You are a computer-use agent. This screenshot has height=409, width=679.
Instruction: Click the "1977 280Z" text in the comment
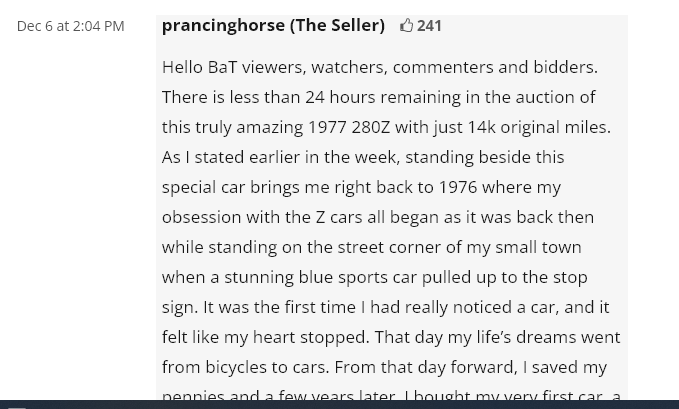pyautogui.click(x=349, y=127)
